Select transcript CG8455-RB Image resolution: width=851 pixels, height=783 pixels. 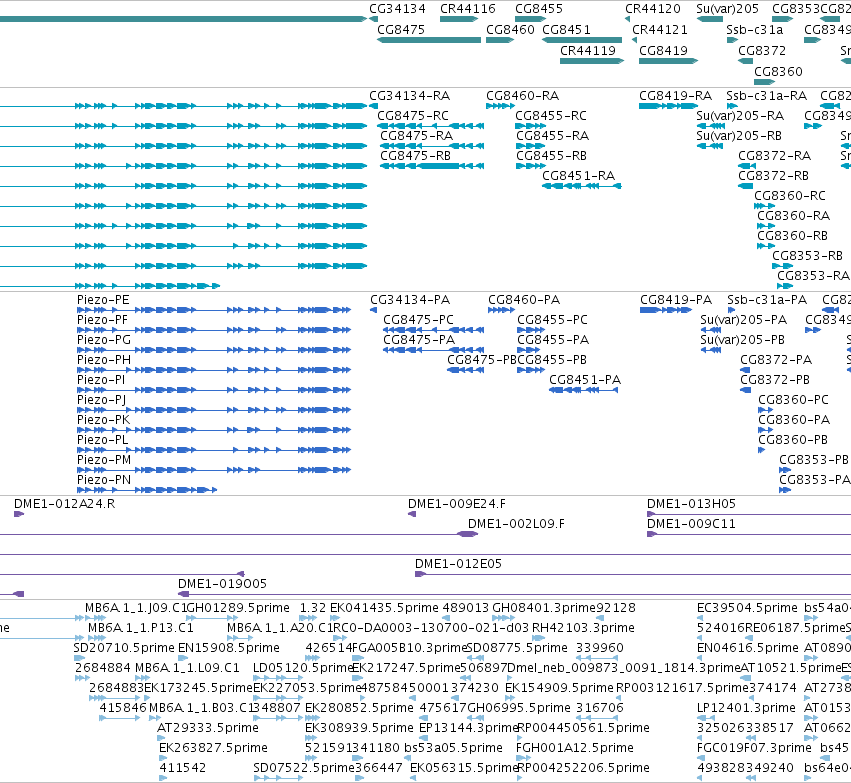point(551,156)
